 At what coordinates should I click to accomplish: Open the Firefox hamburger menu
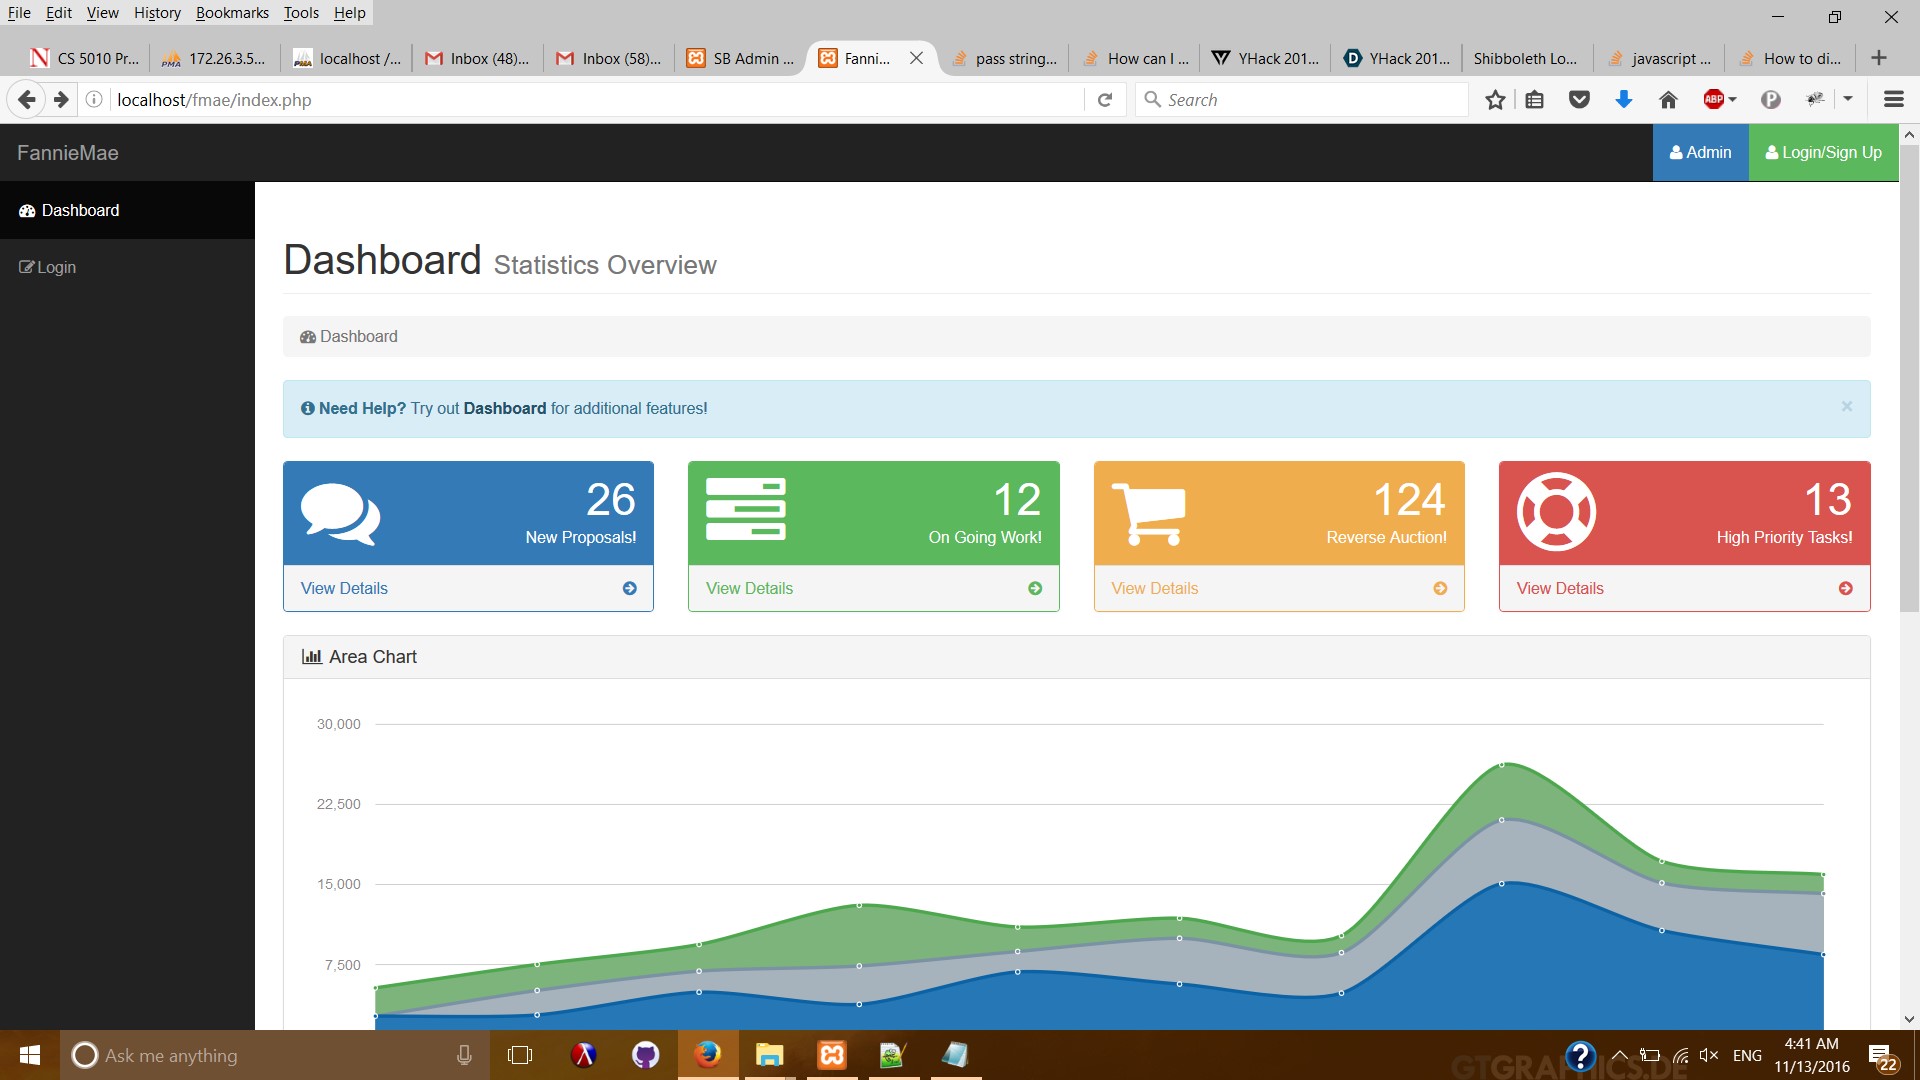click(1893, 100)
